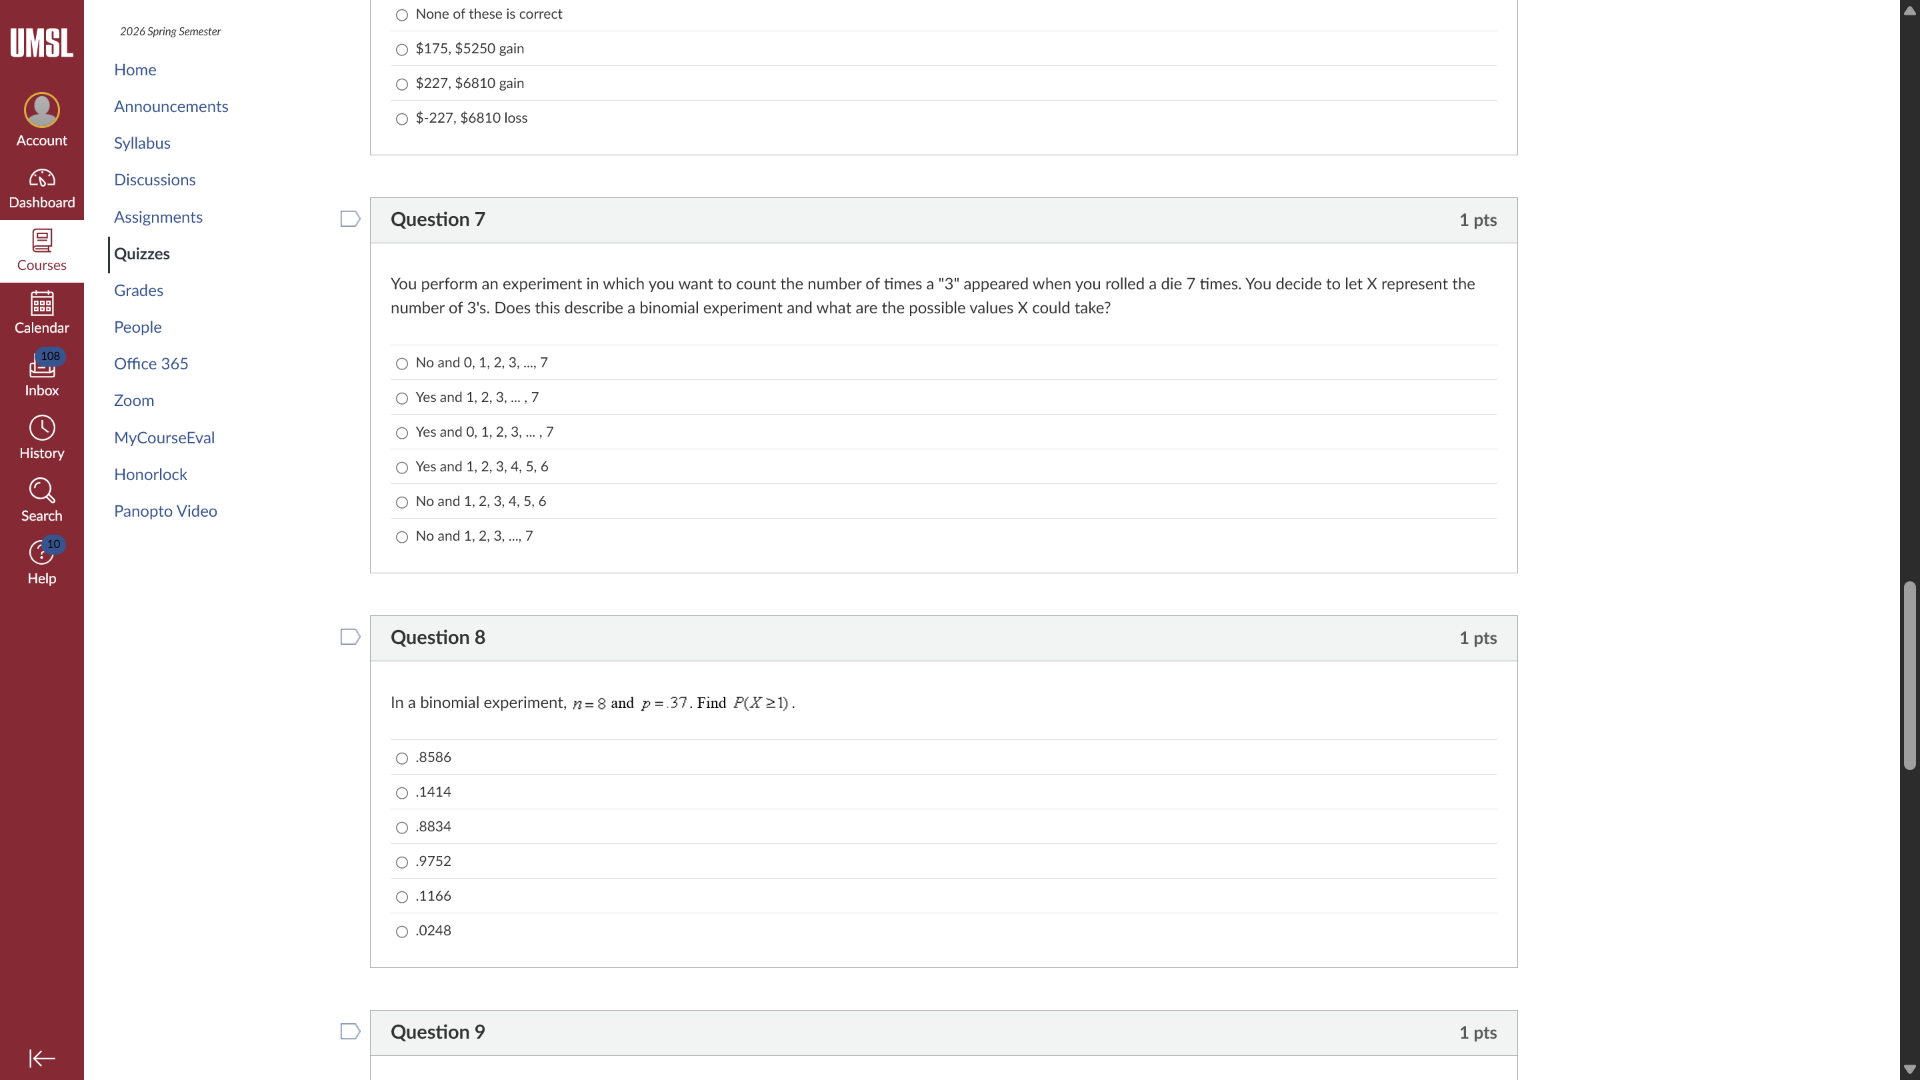
Task: Flag Question 7 for review
Action: (350, 219)
